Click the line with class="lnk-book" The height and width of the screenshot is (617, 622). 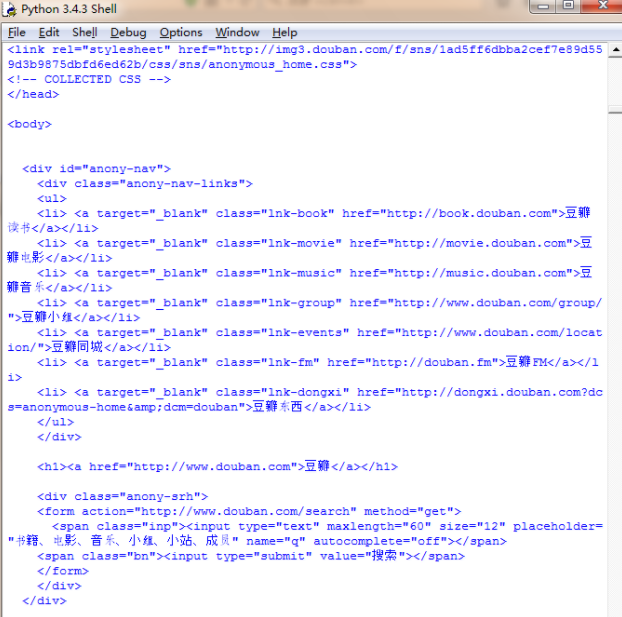[x=313, y=213]
